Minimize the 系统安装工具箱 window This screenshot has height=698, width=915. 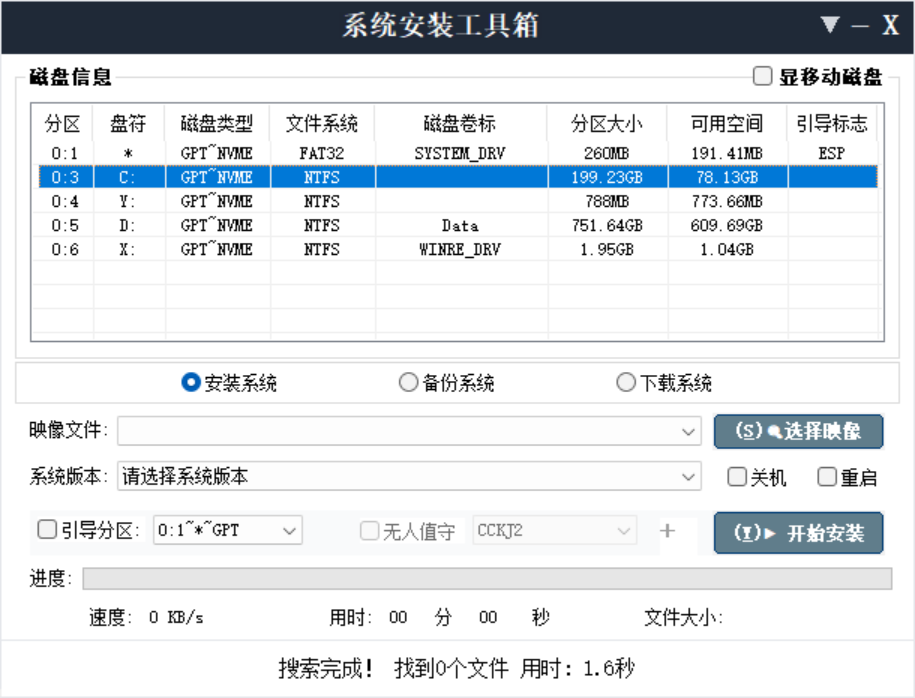pyautogui.click(x=860, y=26)
